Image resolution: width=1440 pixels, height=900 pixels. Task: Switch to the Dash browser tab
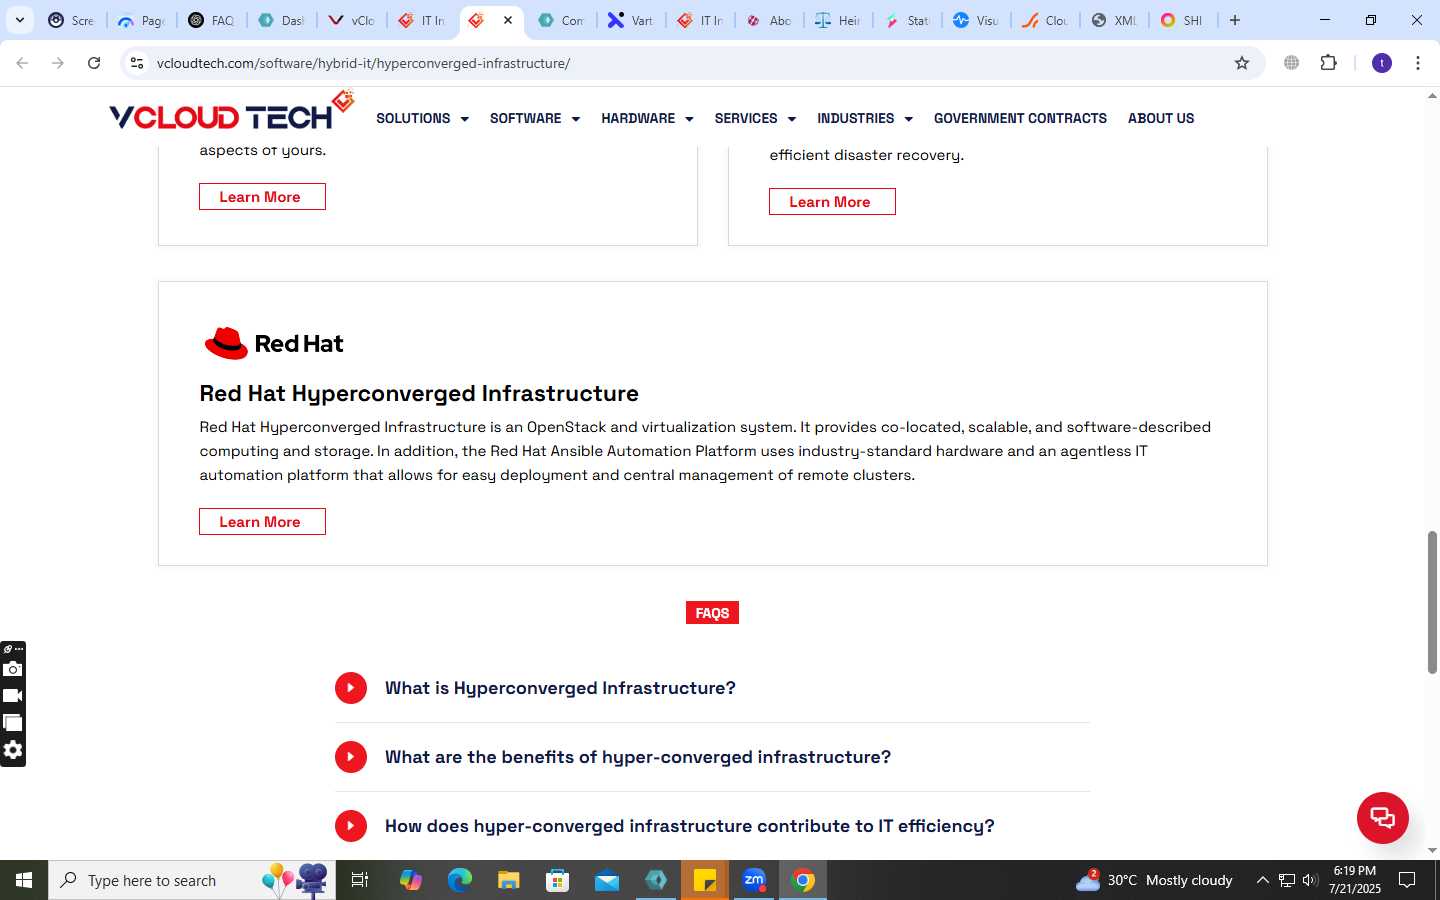(281, 20)
